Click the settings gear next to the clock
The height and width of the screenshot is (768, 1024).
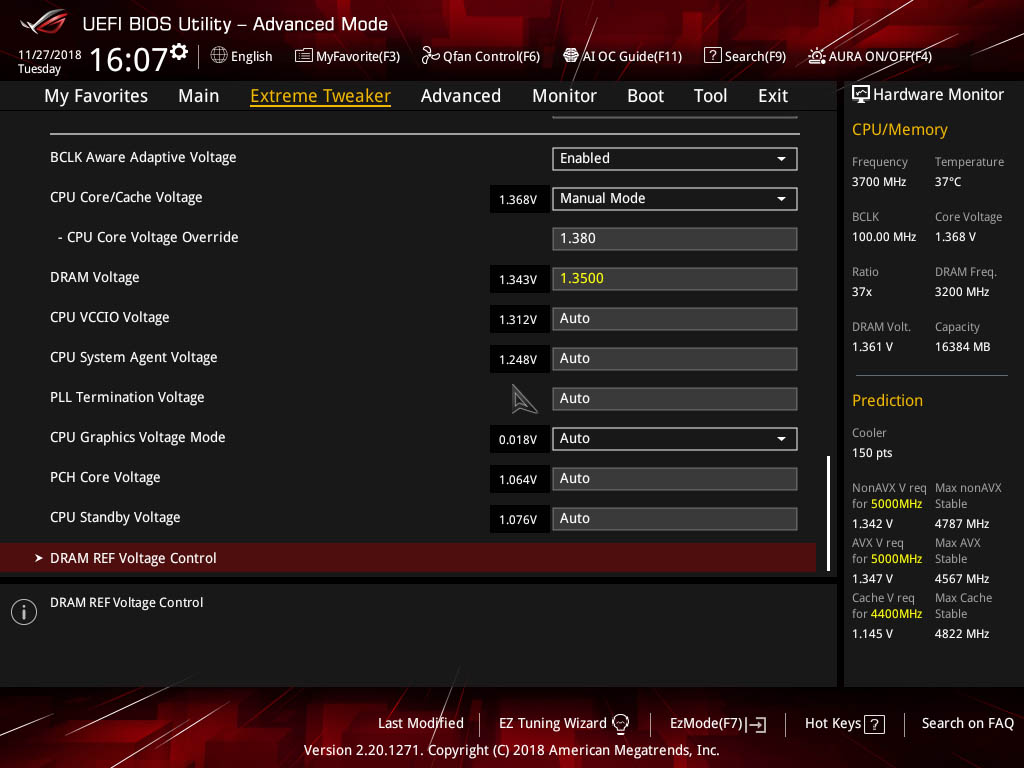[179, 52]
